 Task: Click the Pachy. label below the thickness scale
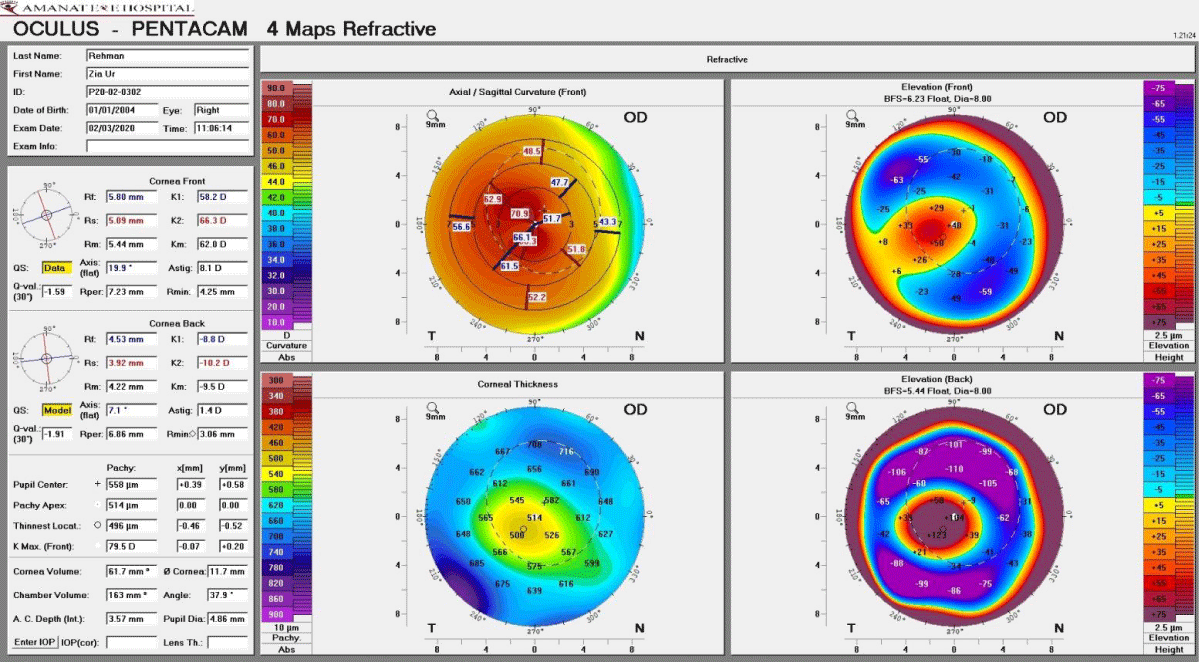(287, 638)
